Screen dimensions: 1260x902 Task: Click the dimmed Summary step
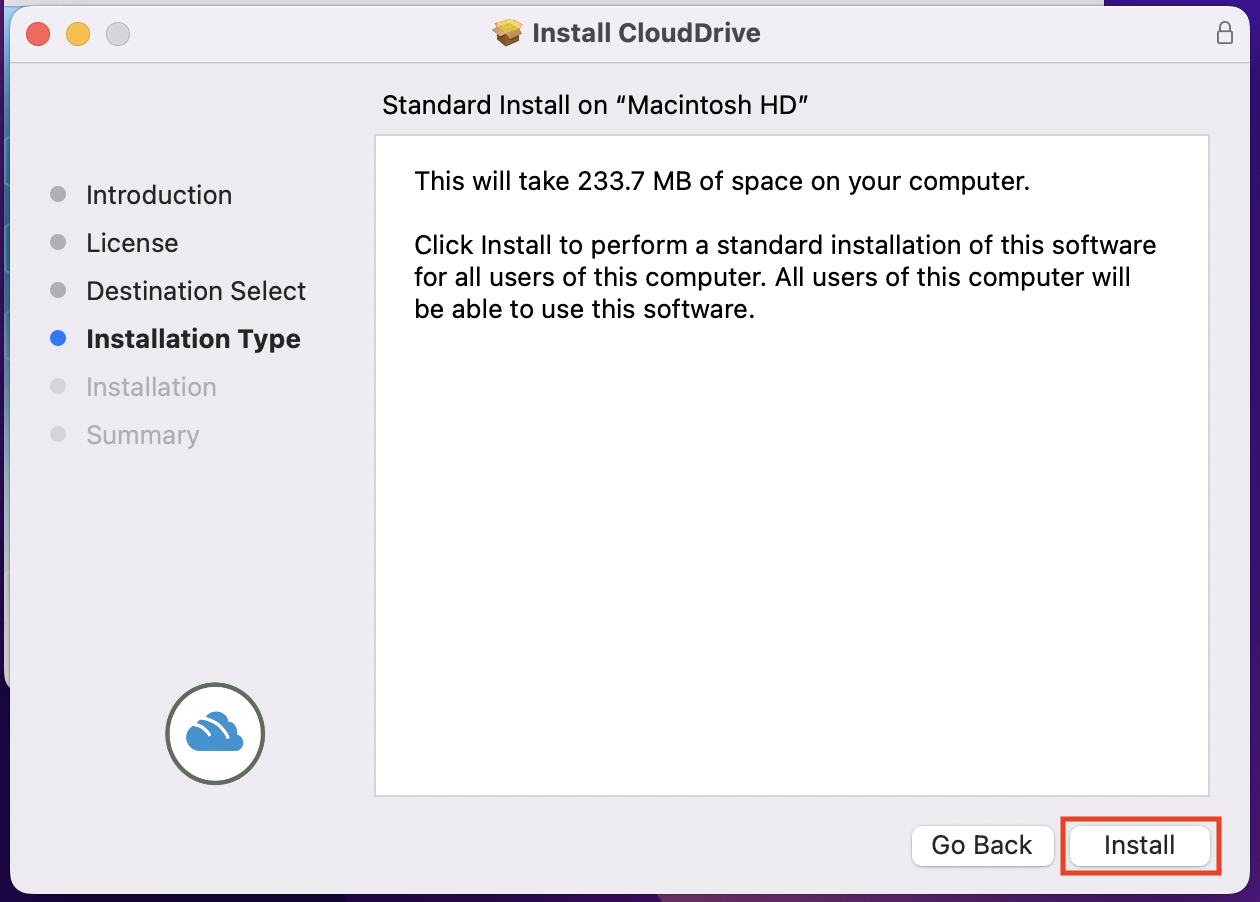pyautogui.click(x=142, y=435)
